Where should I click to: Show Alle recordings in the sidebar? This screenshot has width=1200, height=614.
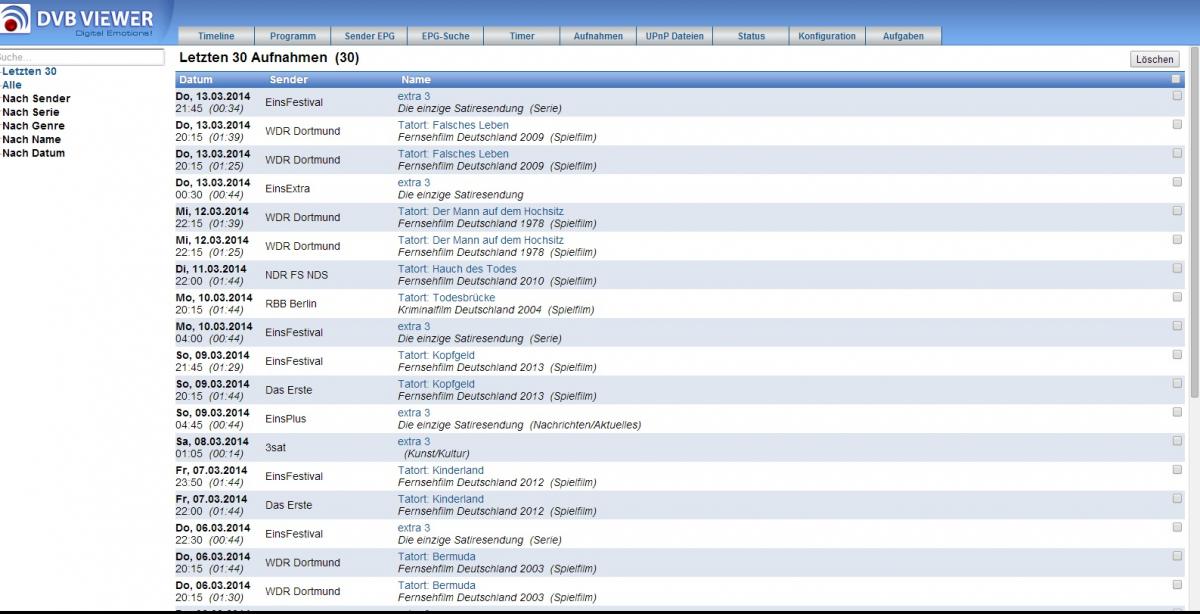point(12,85)
